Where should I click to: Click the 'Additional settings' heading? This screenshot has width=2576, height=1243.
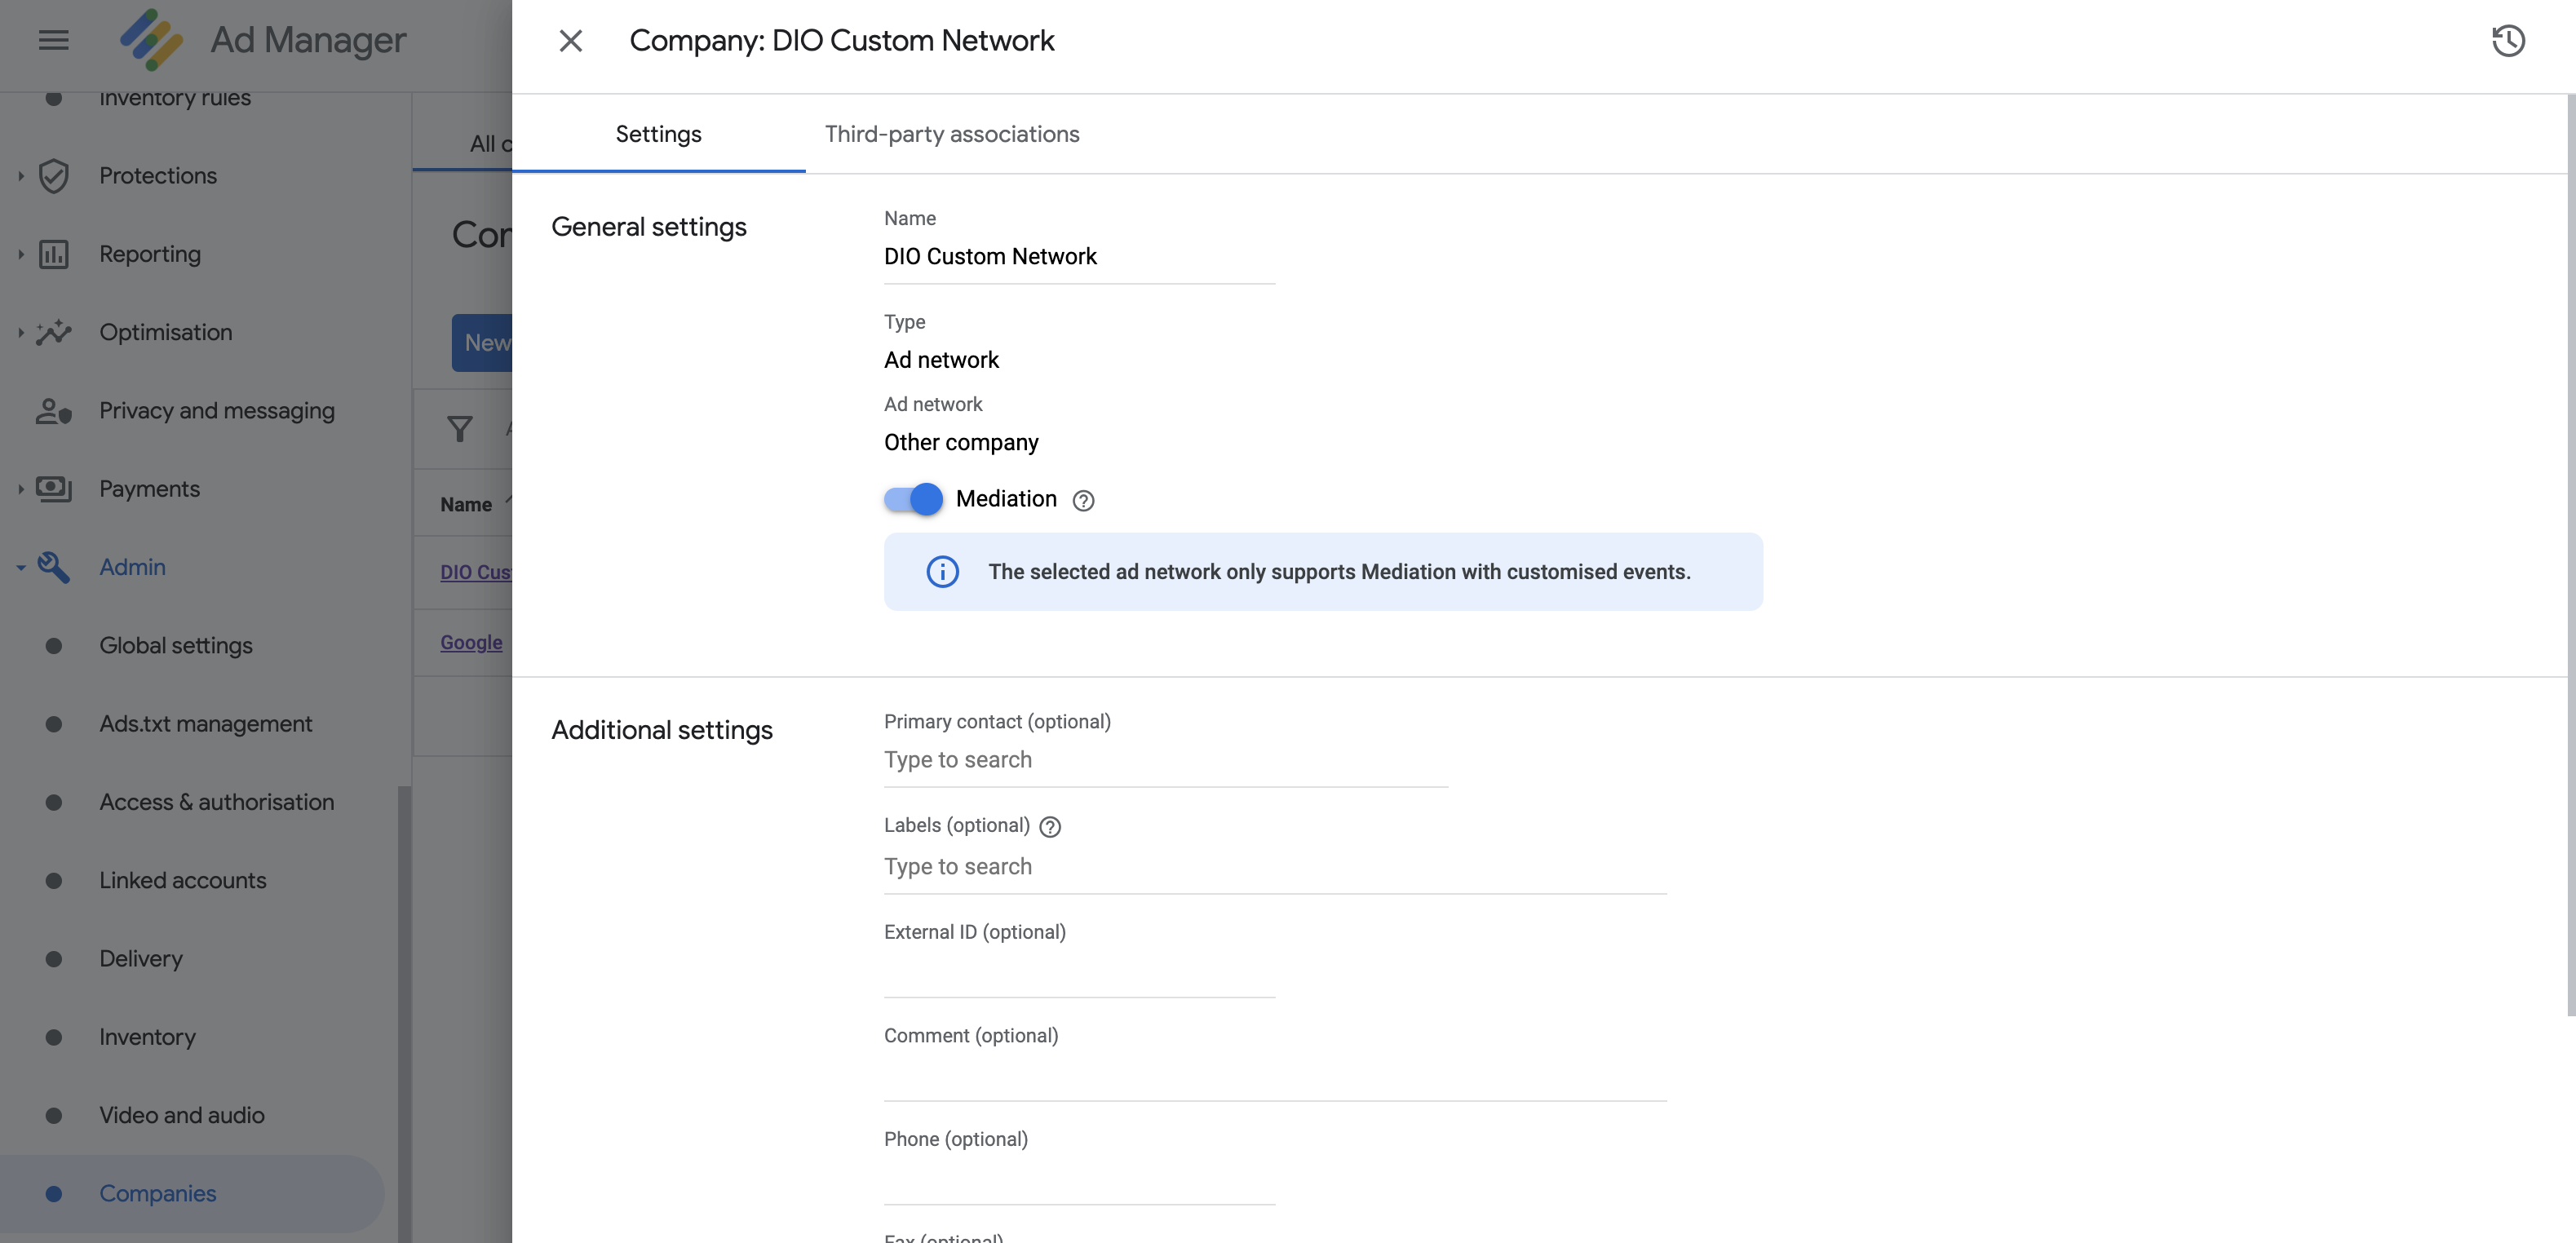pyautogui.click(x=662, y=730)
